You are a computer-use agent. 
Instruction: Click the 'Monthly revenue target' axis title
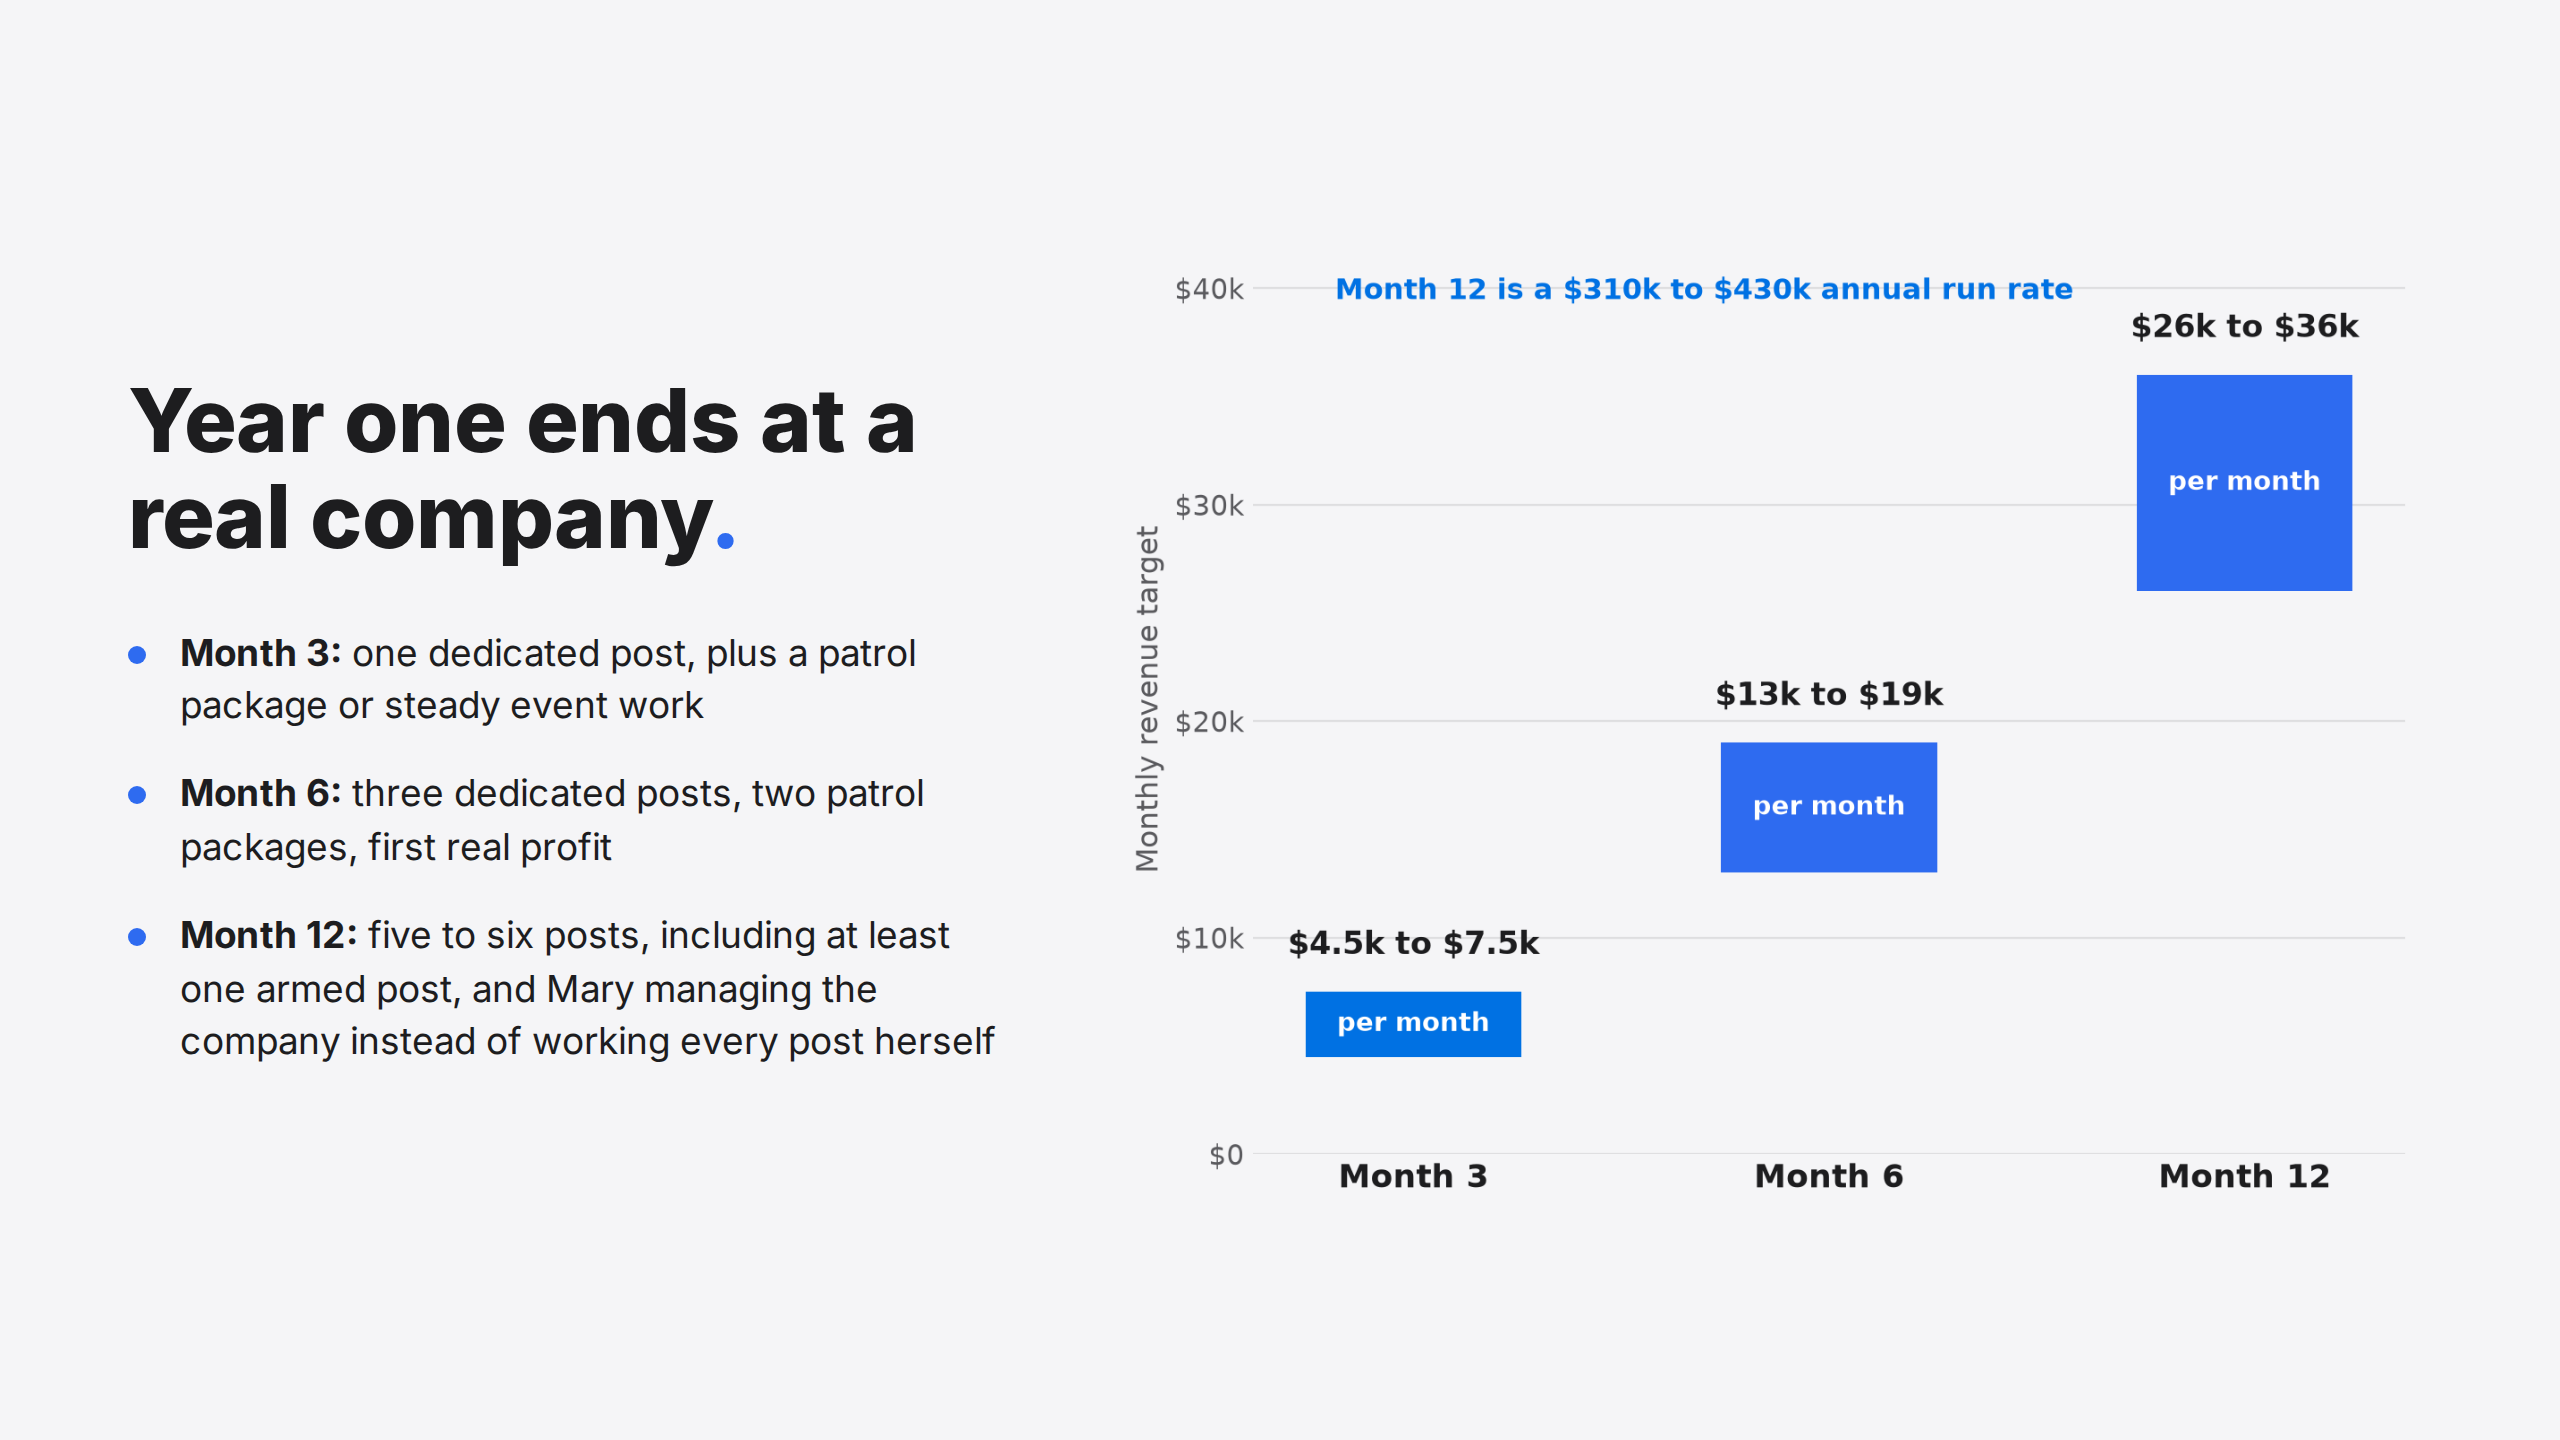tap(1147, 699)
